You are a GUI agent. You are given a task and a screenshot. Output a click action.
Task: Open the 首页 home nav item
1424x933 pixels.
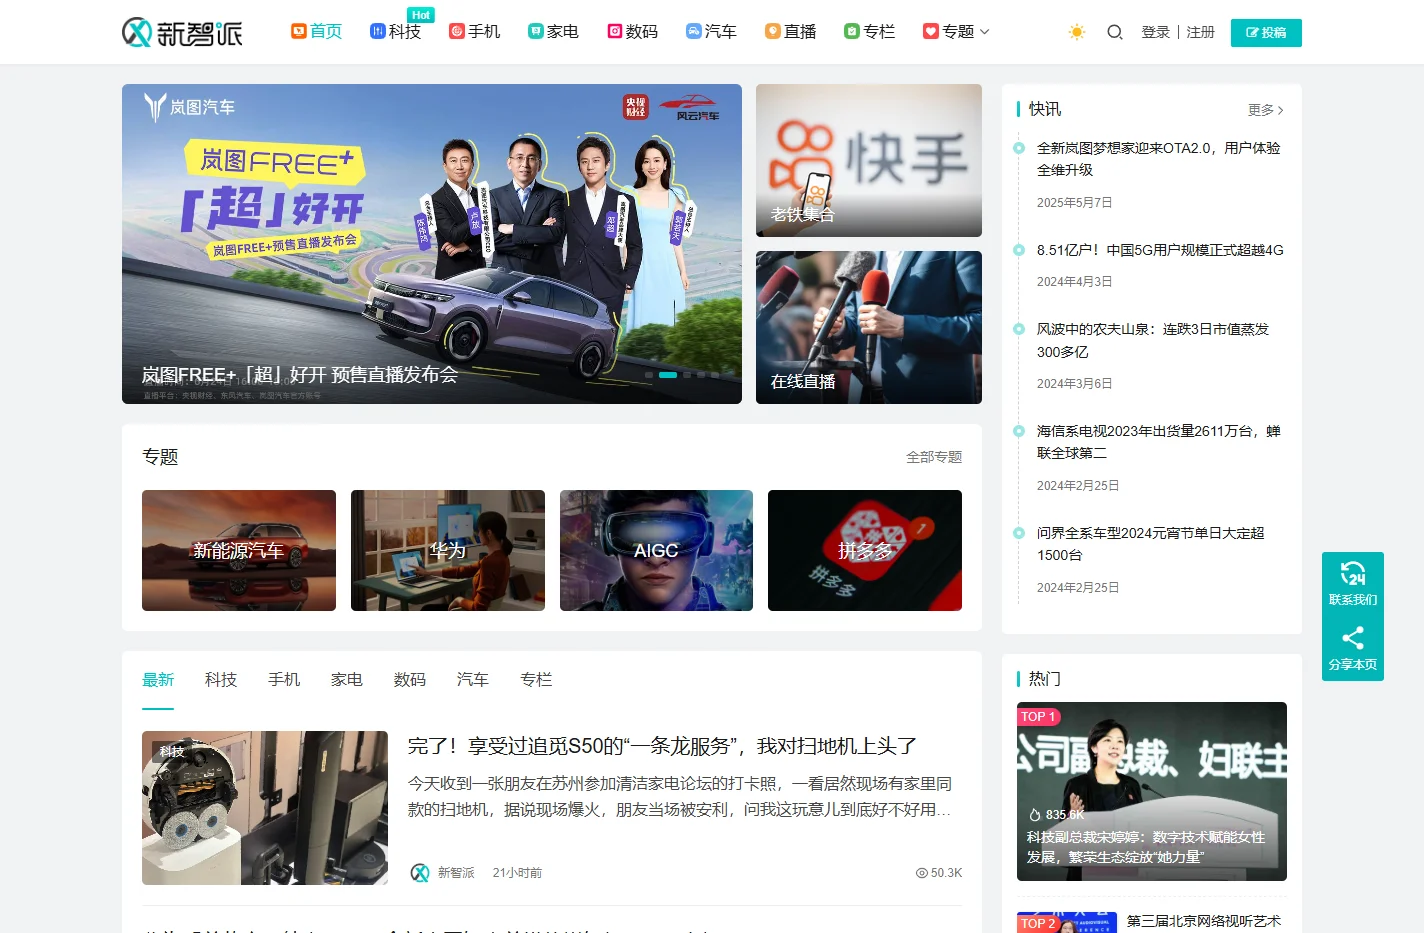(x=316, y=32)
